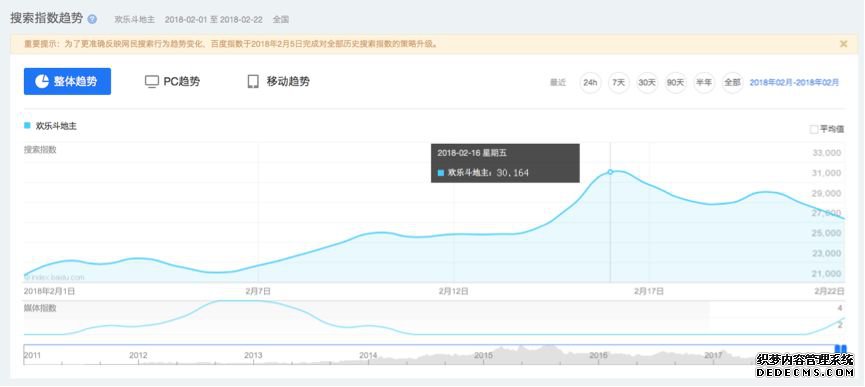Select the 整体趋势 overall trend tab
Screen dimensions: 865x387
pyautogui.click(x=67, y=82)
